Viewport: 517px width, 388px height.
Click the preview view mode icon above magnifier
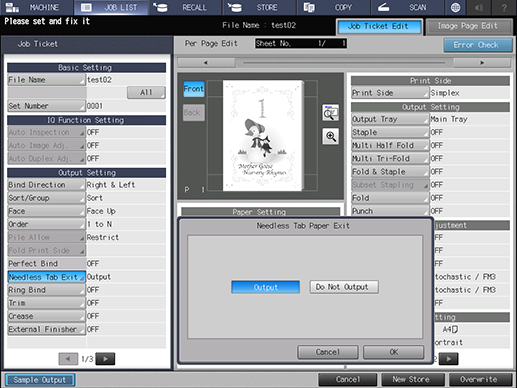tap(331, 113)
